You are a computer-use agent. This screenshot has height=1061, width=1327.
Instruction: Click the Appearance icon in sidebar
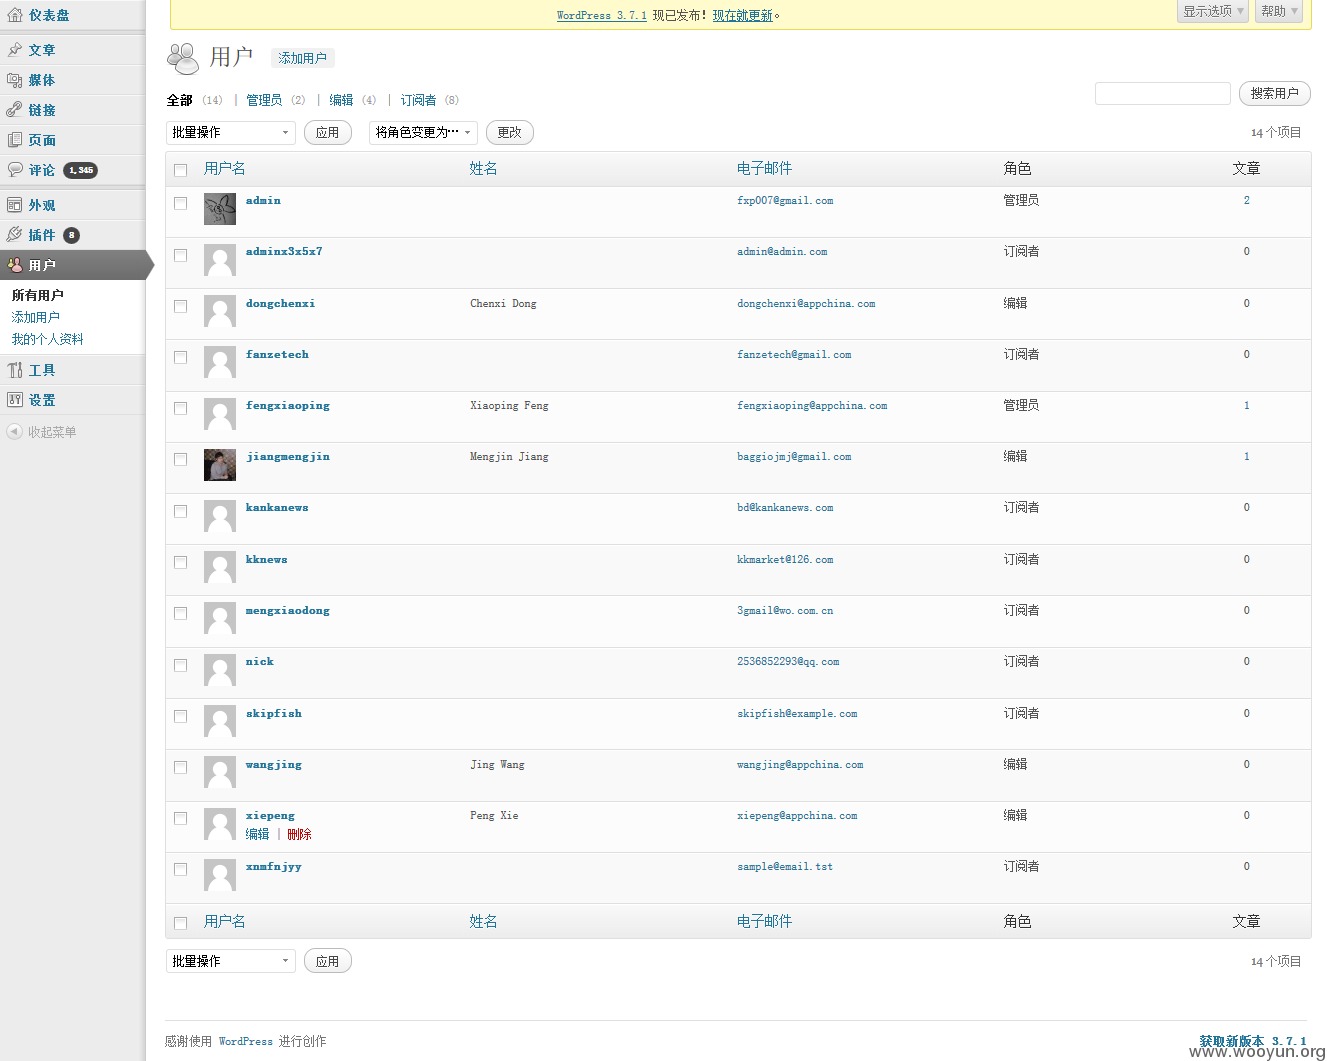point(15,205)
